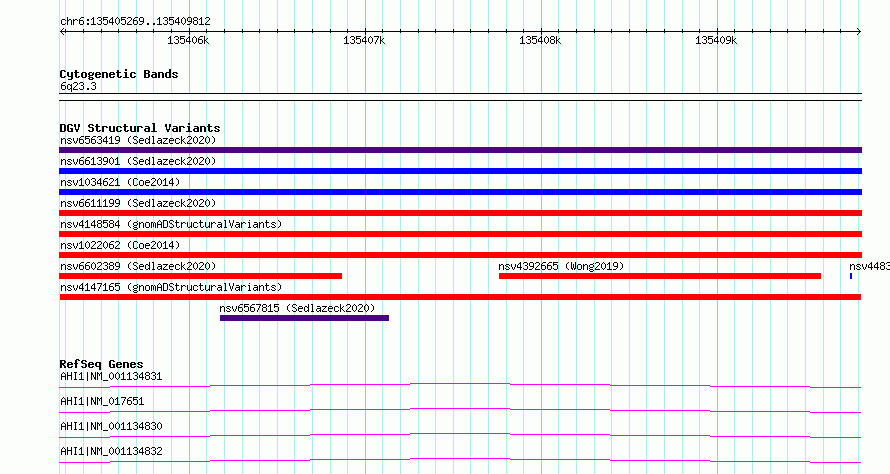Click the AHI1|NM_001134831 transcript label

[111, 376]
